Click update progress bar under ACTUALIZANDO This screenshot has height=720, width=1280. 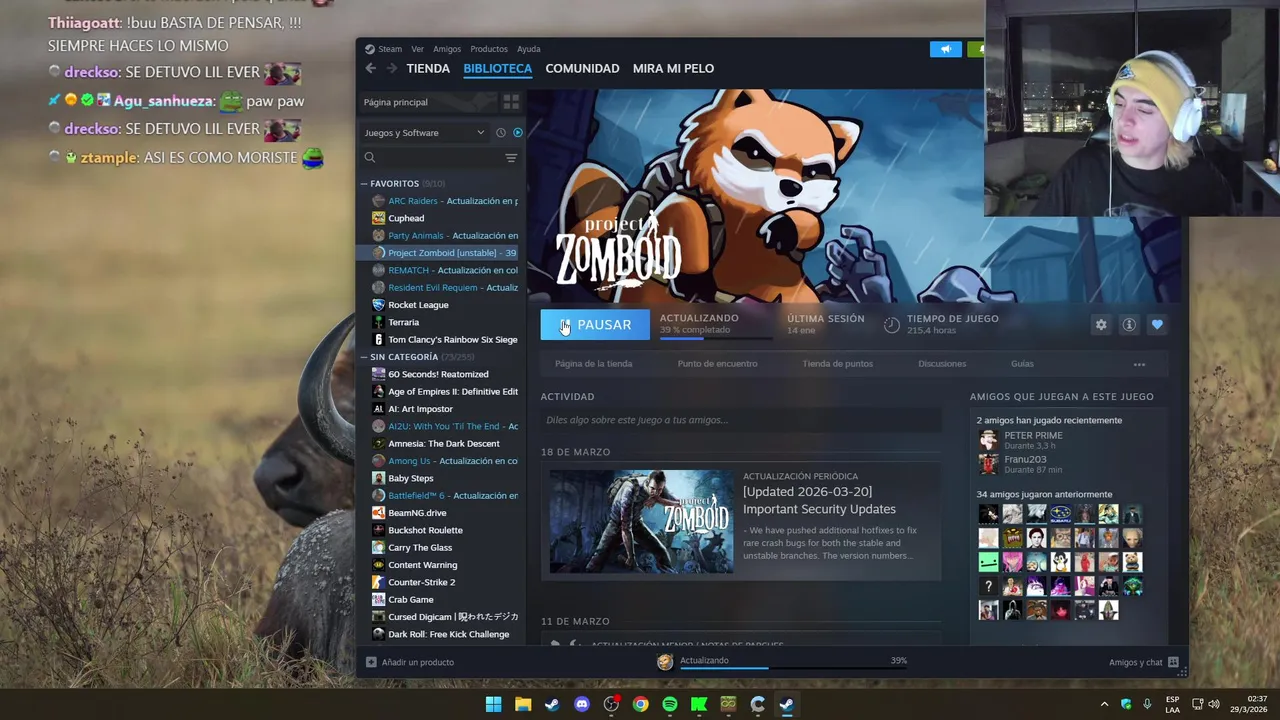pyautogui.click(x=716, y=338)
